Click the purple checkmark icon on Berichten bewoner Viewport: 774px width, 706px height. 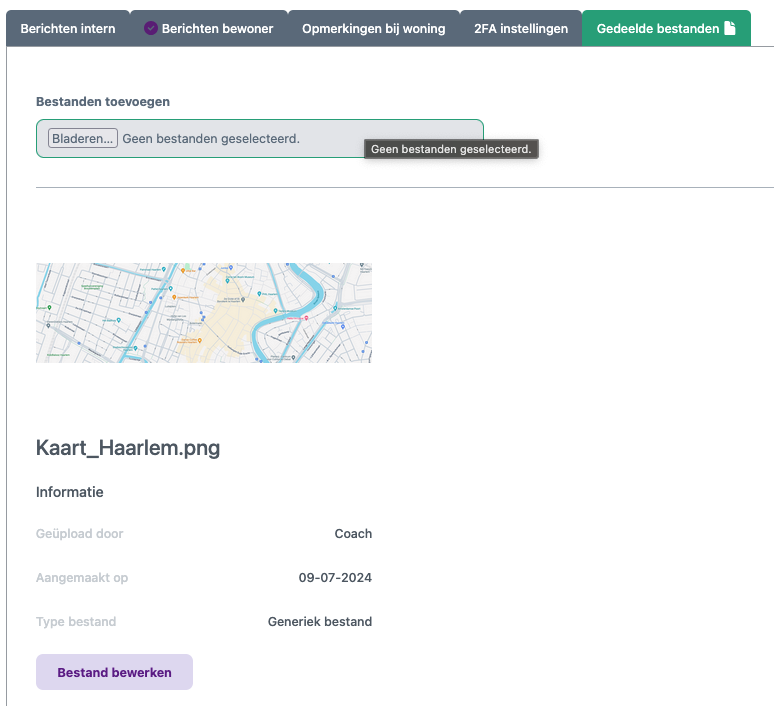(x=151, y=29)
